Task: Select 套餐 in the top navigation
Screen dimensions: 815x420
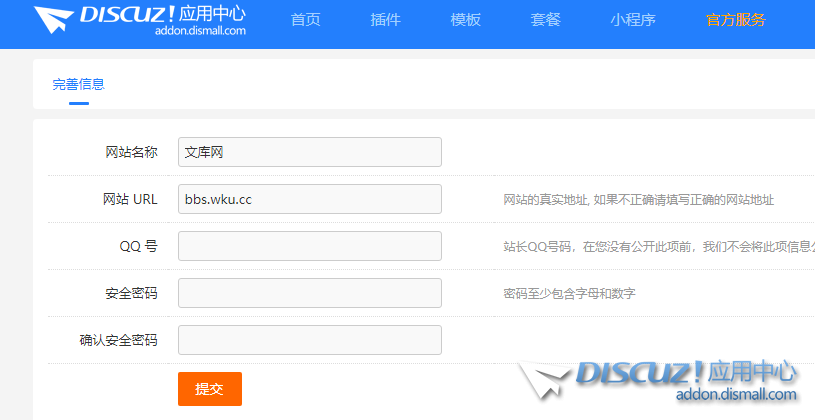Action: point(546,20)
